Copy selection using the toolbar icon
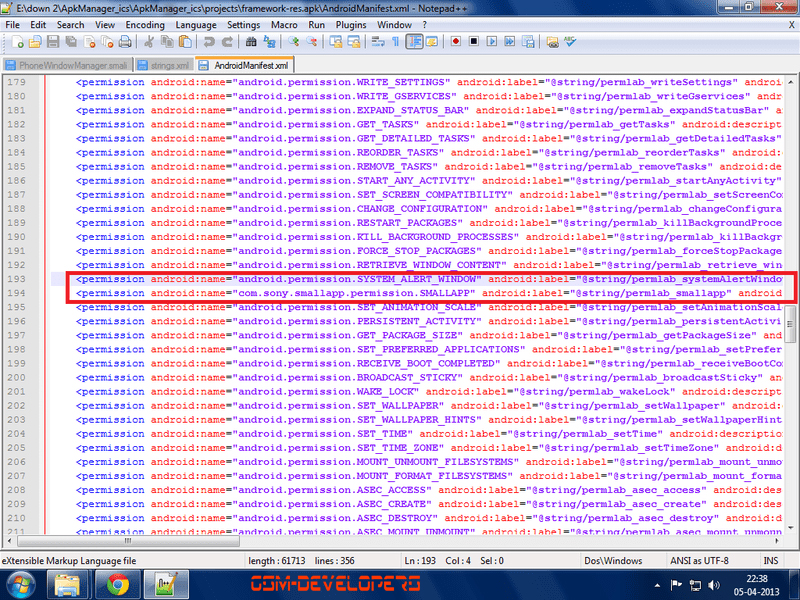The image size is (800, 600). (167, 42)
